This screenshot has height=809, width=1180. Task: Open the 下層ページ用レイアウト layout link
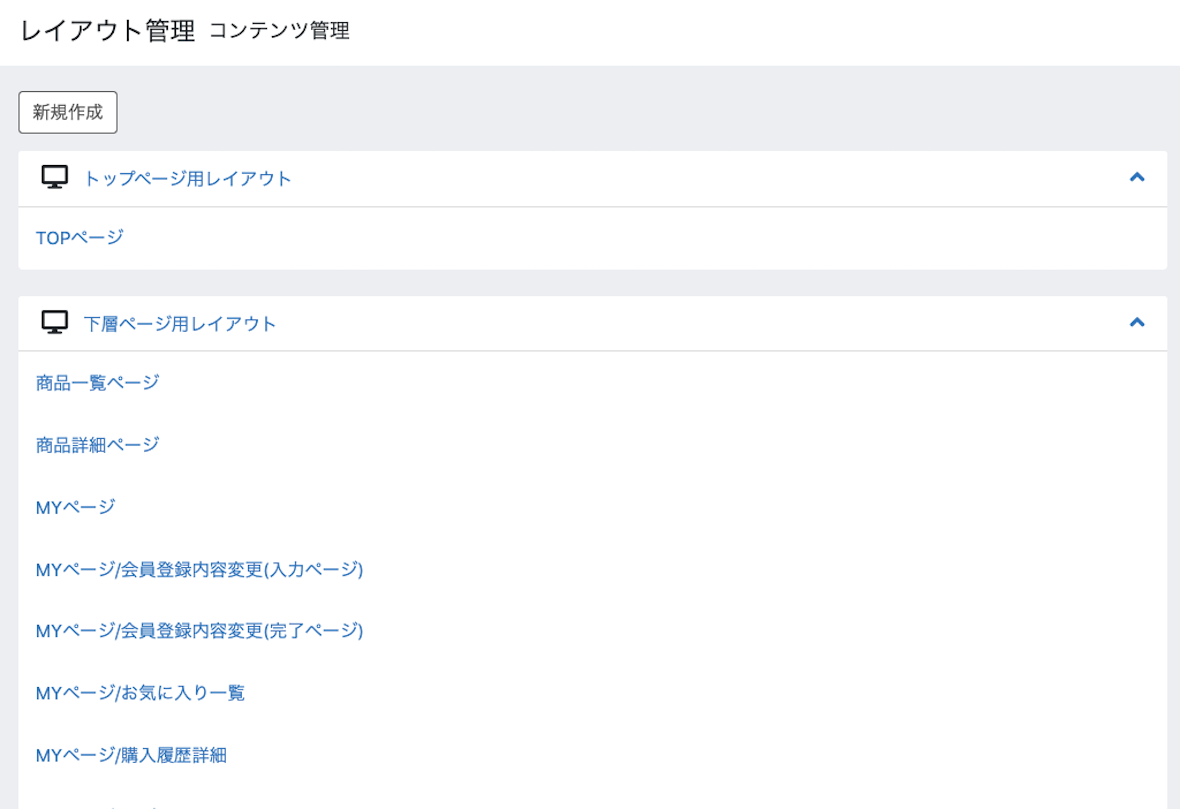click(x=180, y=324)
